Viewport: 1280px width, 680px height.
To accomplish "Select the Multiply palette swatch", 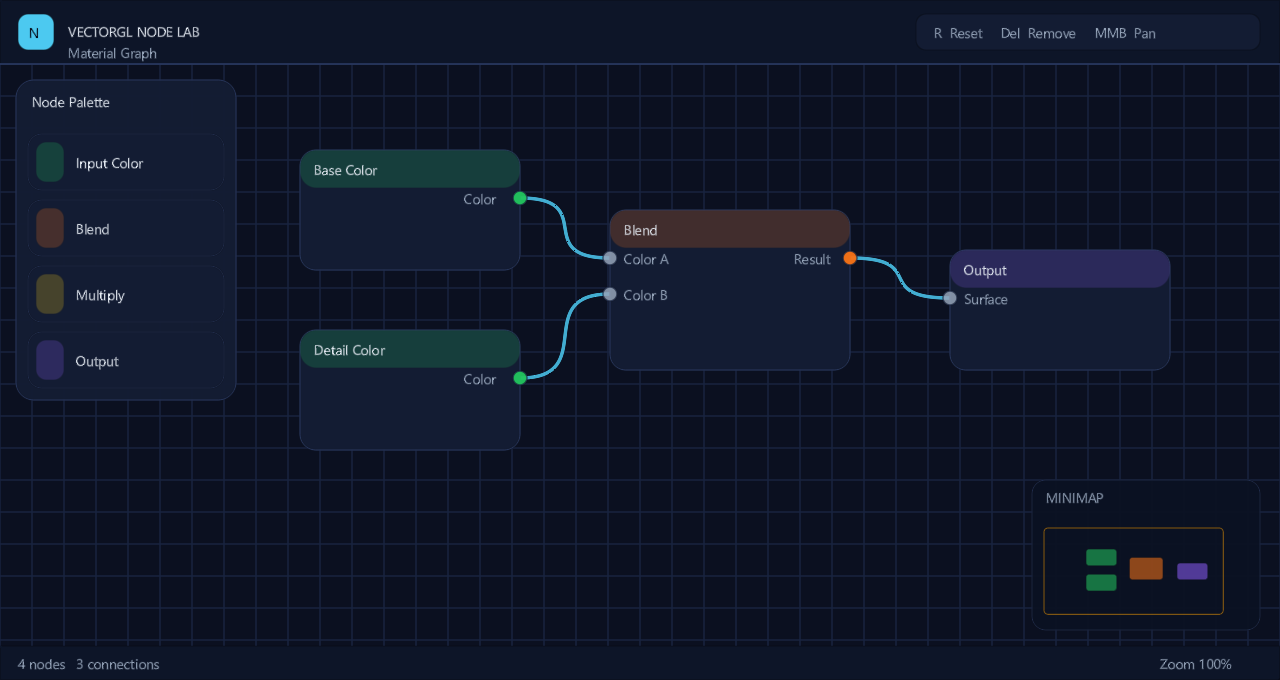I will point(50,294).
